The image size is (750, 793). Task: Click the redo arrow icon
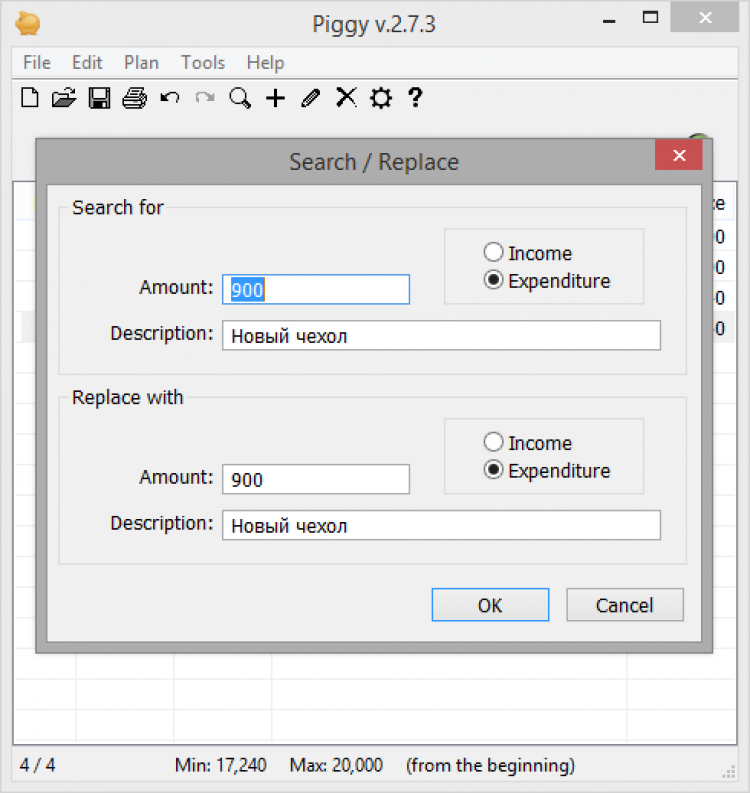pos(205,97)
